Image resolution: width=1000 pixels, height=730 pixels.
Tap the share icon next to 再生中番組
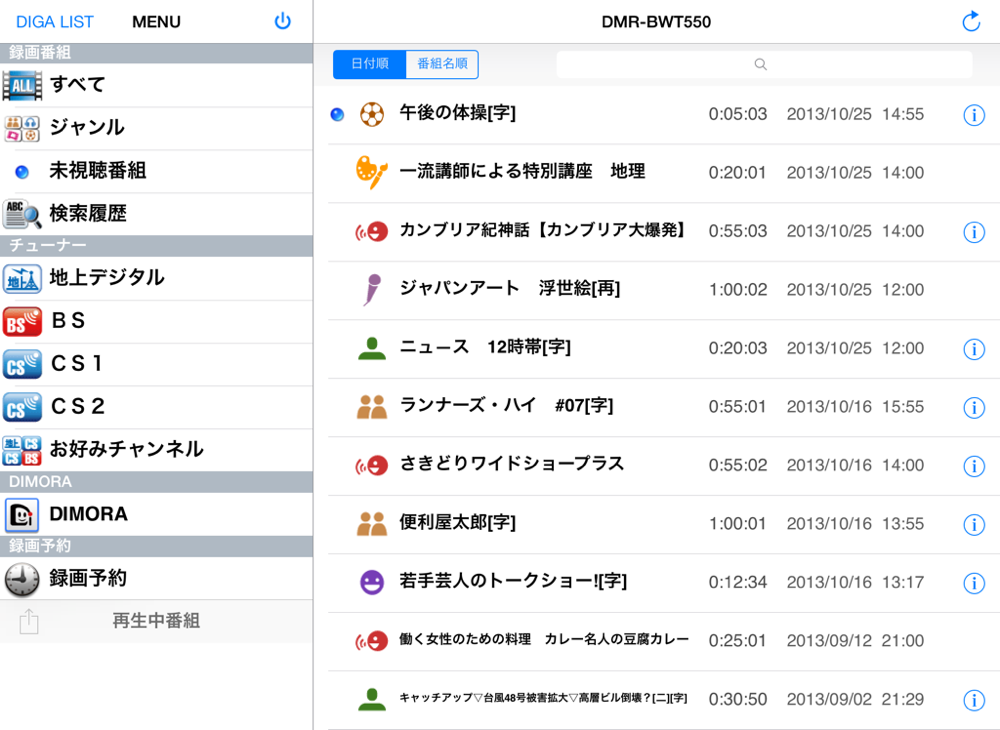coord(29,621)
